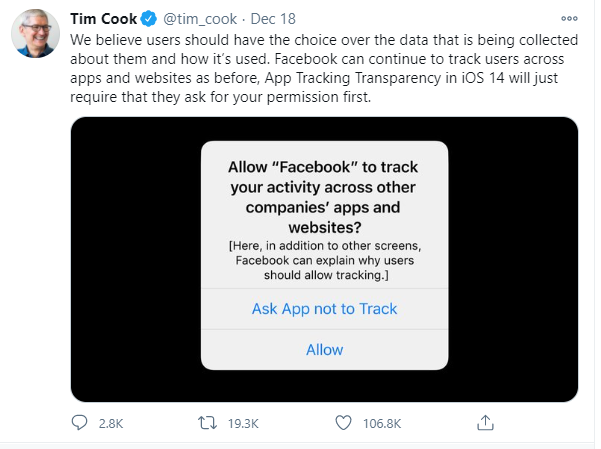Open the @tim_cook handle link
This screenshot has height=449, width=601.
200,19
